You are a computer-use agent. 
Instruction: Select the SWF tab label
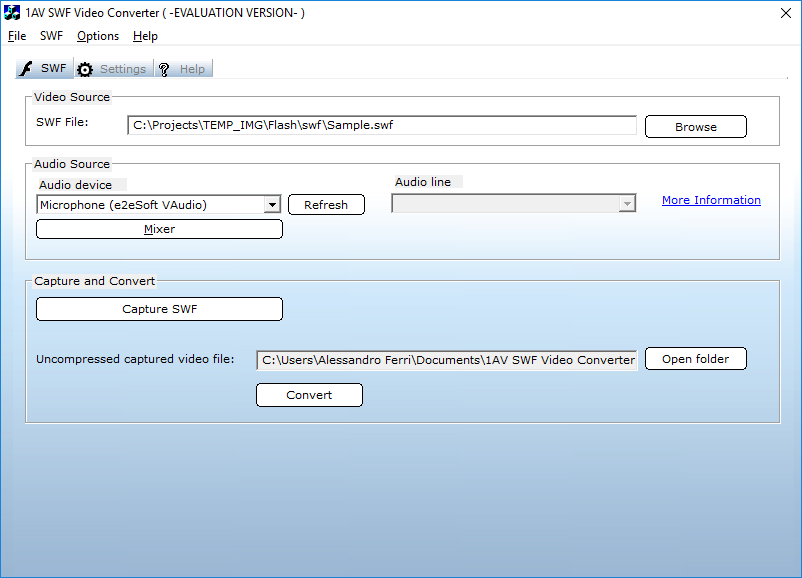tap(54, 68)
